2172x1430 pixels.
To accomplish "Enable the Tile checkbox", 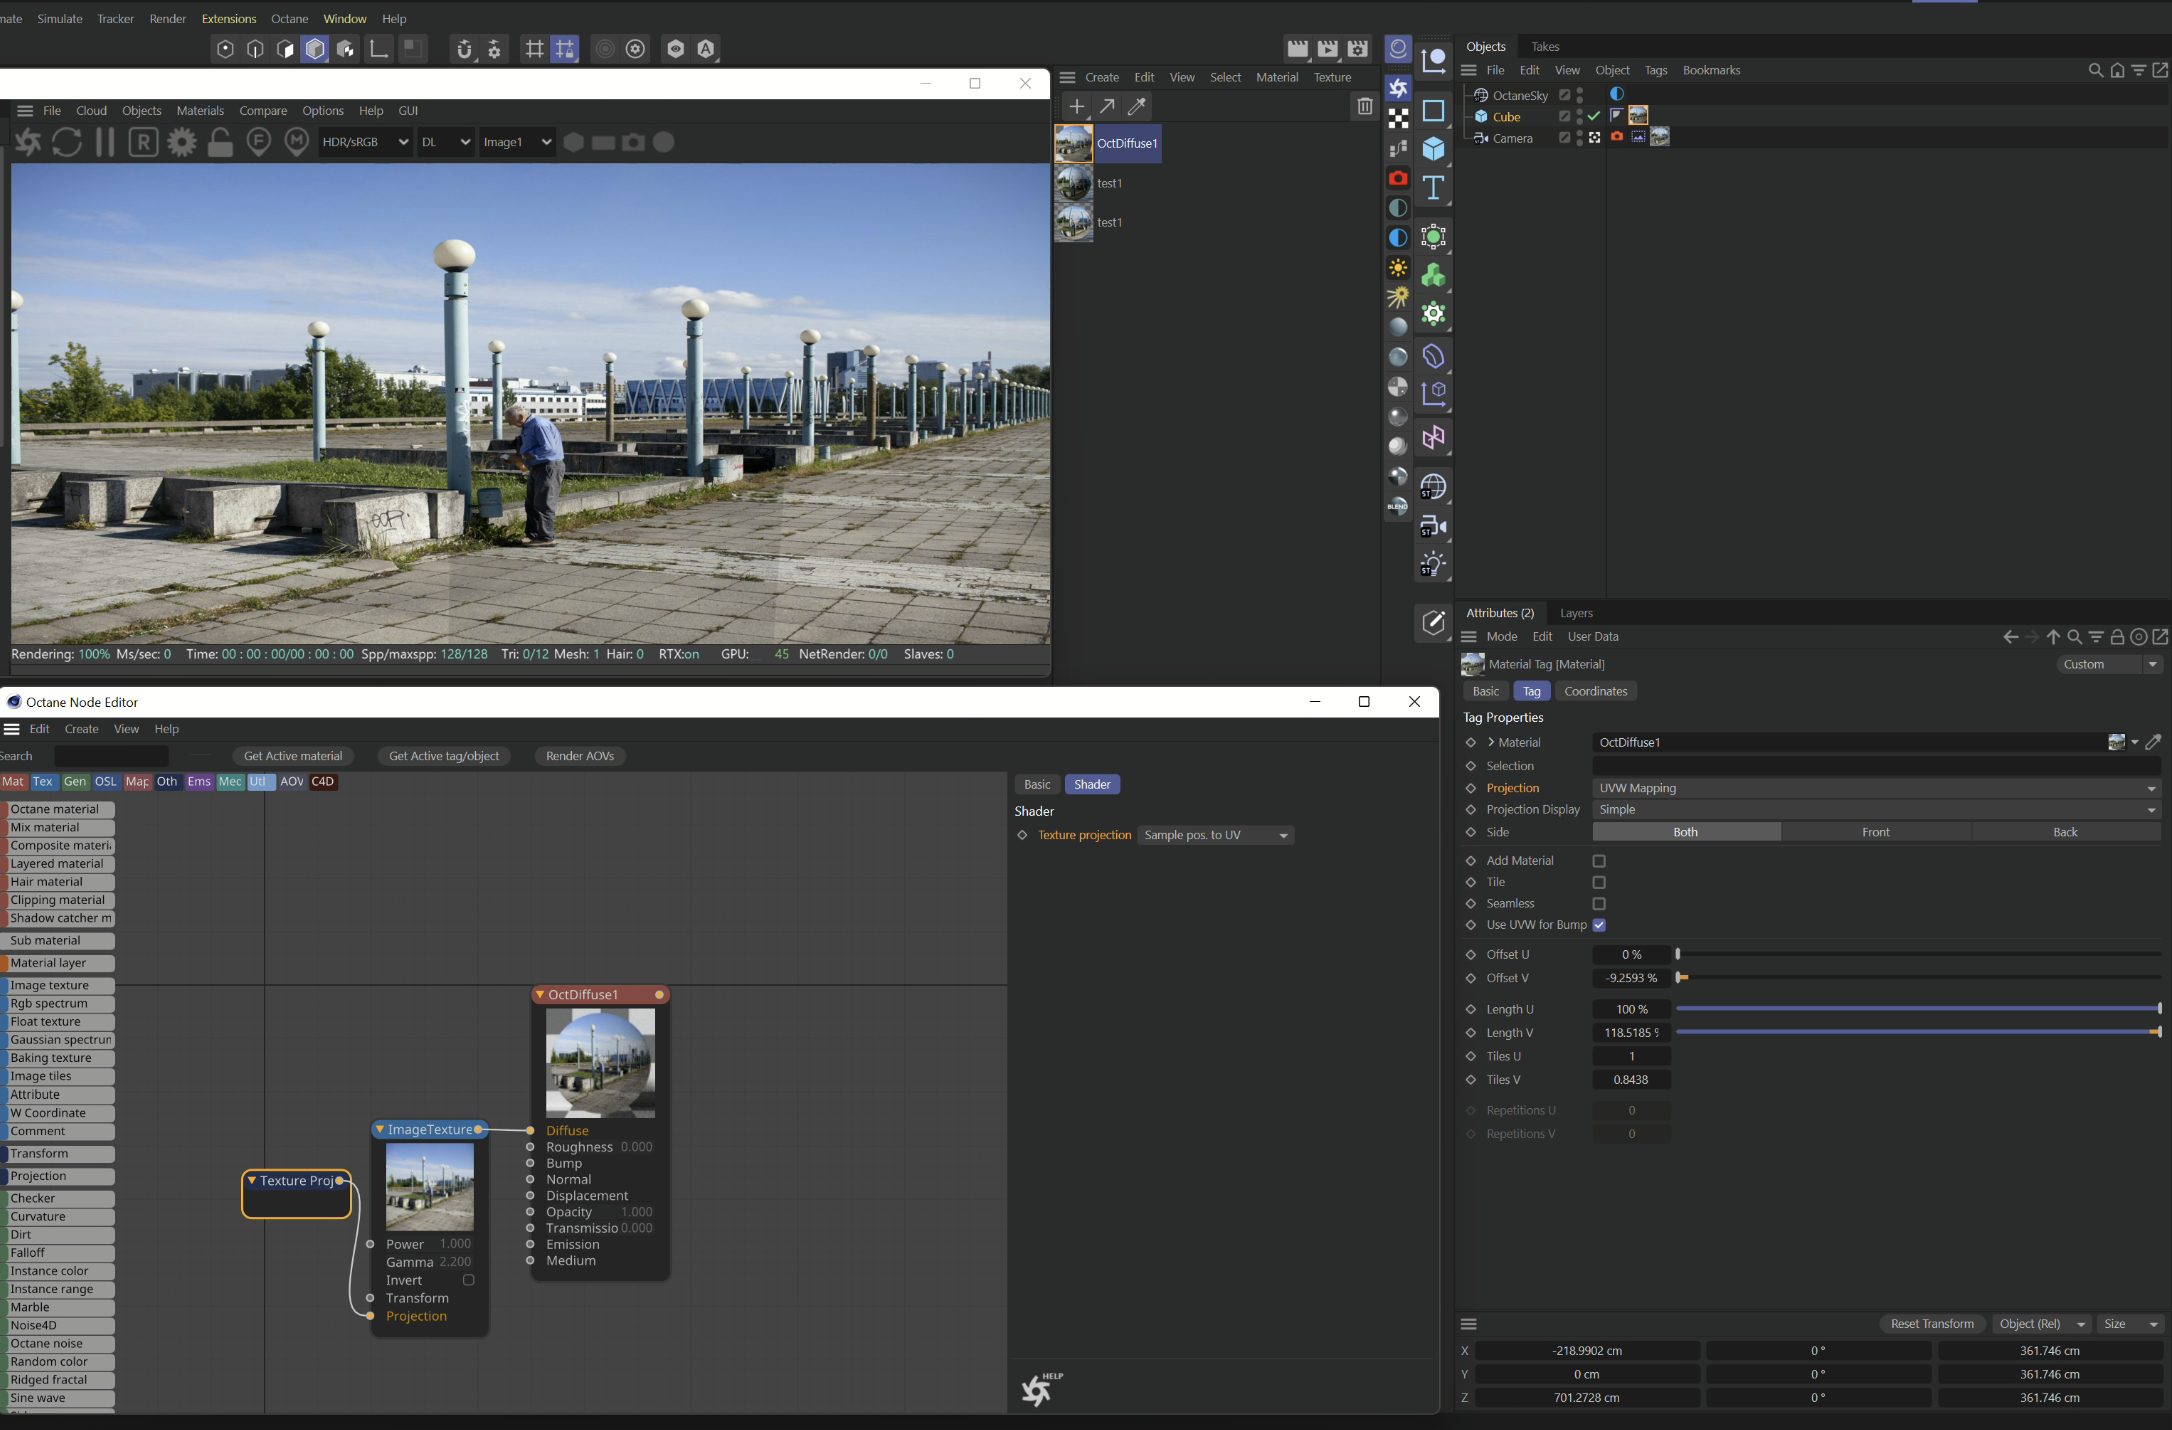I will (x=1598, y=882).
